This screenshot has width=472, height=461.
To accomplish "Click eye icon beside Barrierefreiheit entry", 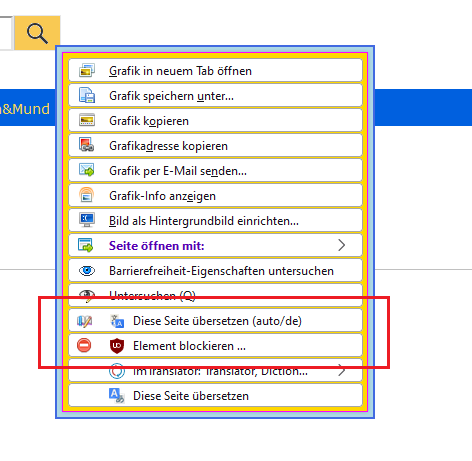I will [x=87, y=271].
